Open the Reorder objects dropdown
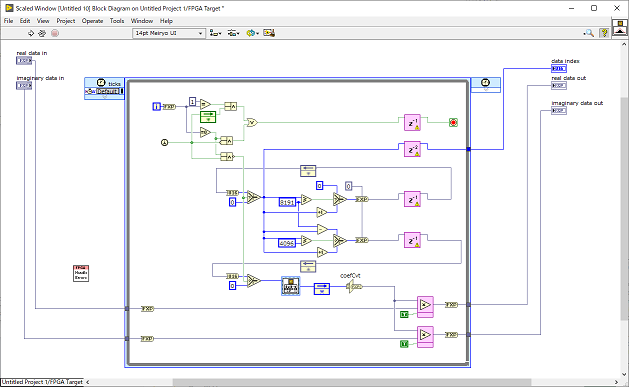 point(253,33)
